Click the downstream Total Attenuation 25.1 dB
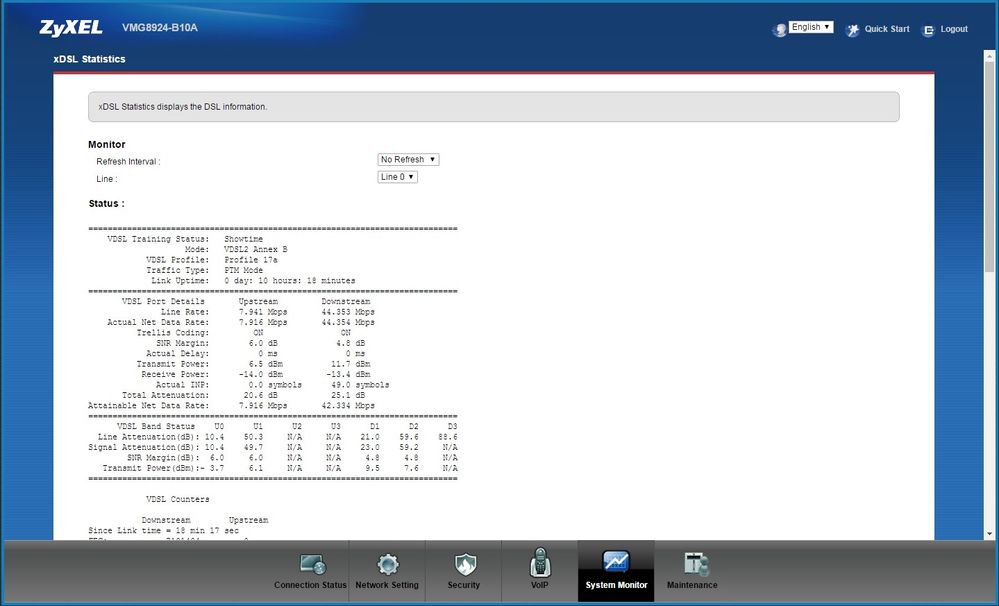 point(348,395)
